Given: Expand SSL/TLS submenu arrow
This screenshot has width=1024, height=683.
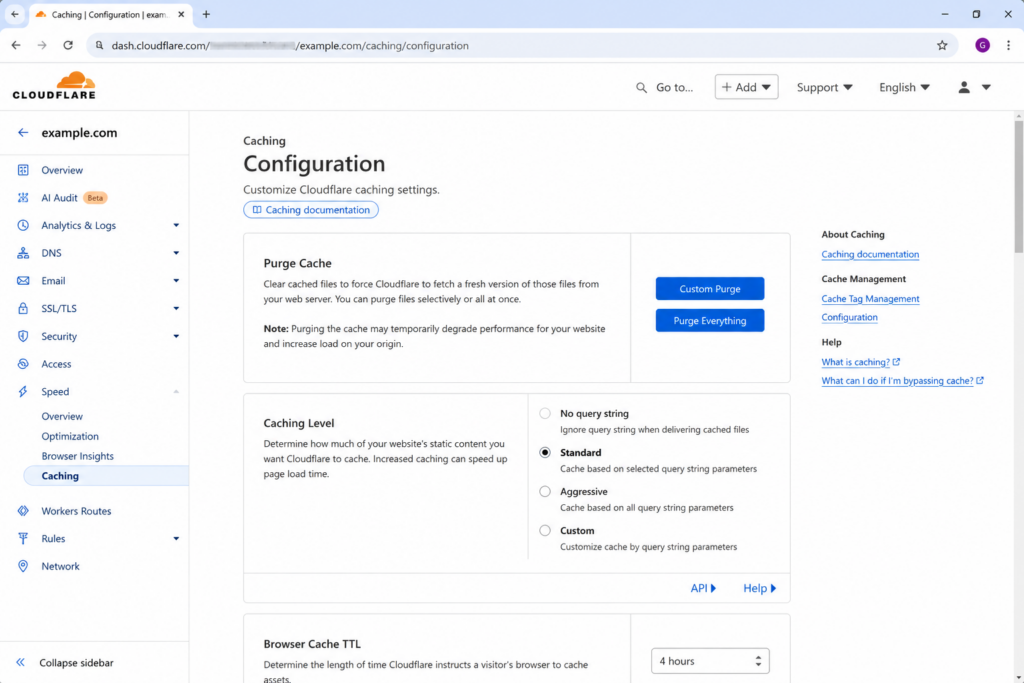Looking at the screenshot, I should [176, 308].
